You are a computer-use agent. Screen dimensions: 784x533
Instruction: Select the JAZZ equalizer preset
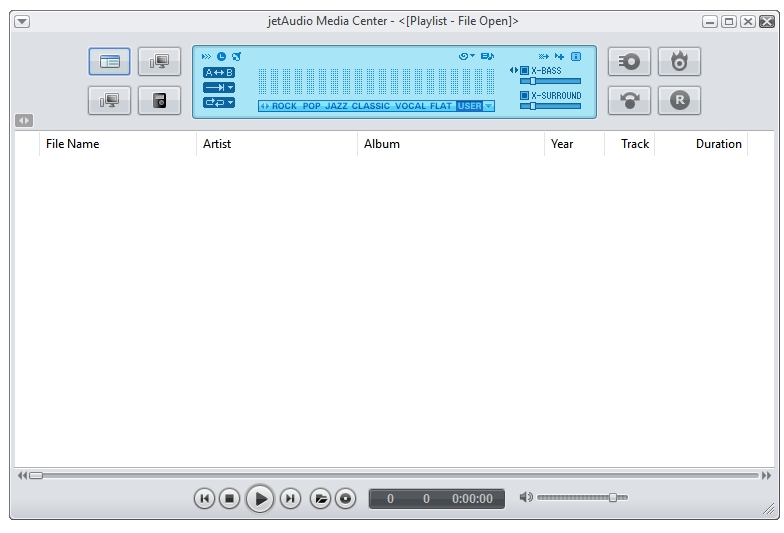click(336, 106)
